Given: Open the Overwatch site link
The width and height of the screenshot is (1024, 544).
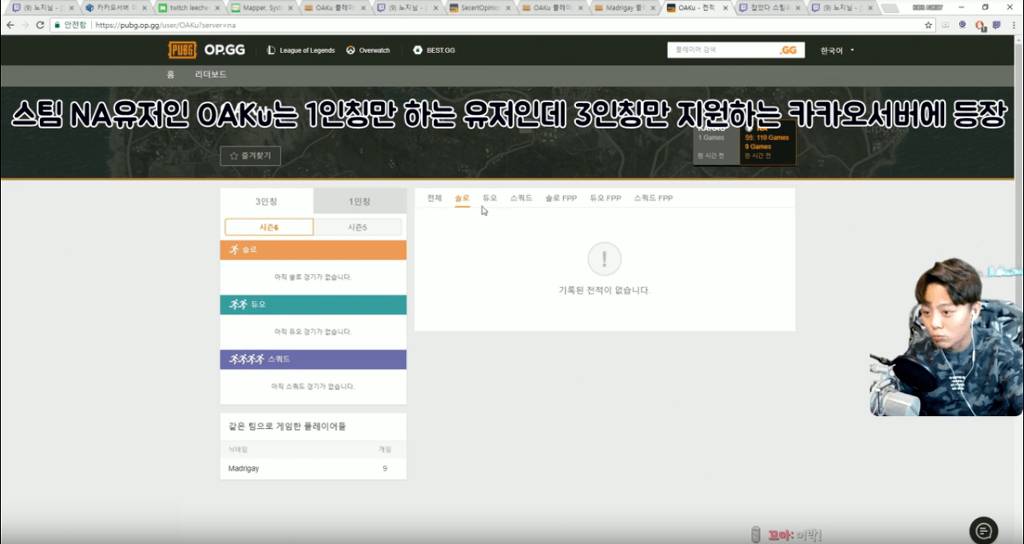Looking at the screenshot, I should [x=368, y=50].
